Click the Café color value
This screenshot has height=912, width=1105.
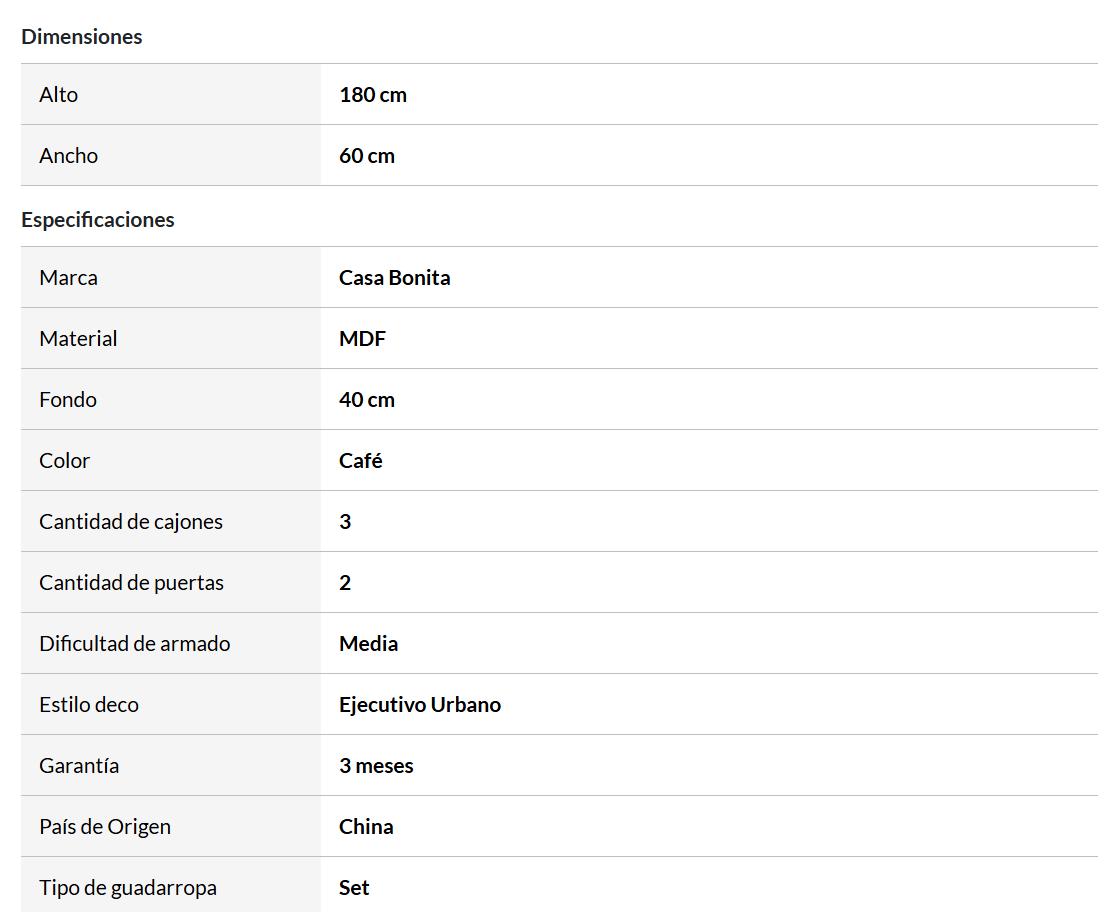click(x=361, y=461)
